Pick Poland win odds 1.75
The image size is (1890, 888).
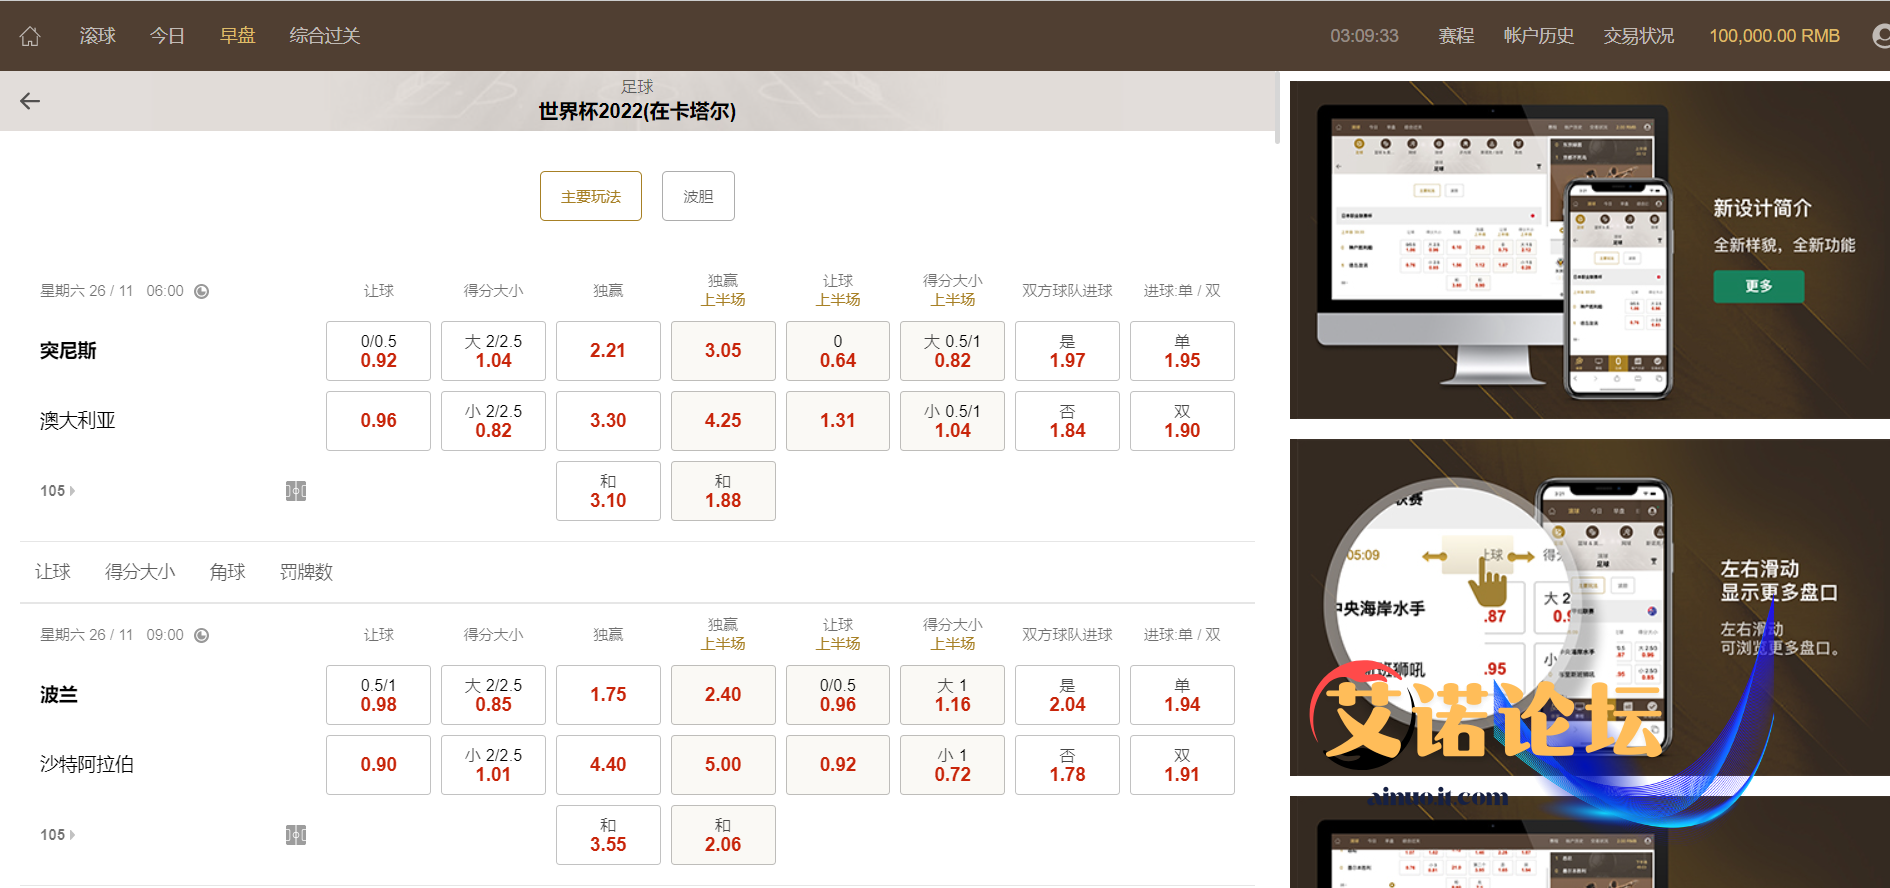tap(608, 695)
